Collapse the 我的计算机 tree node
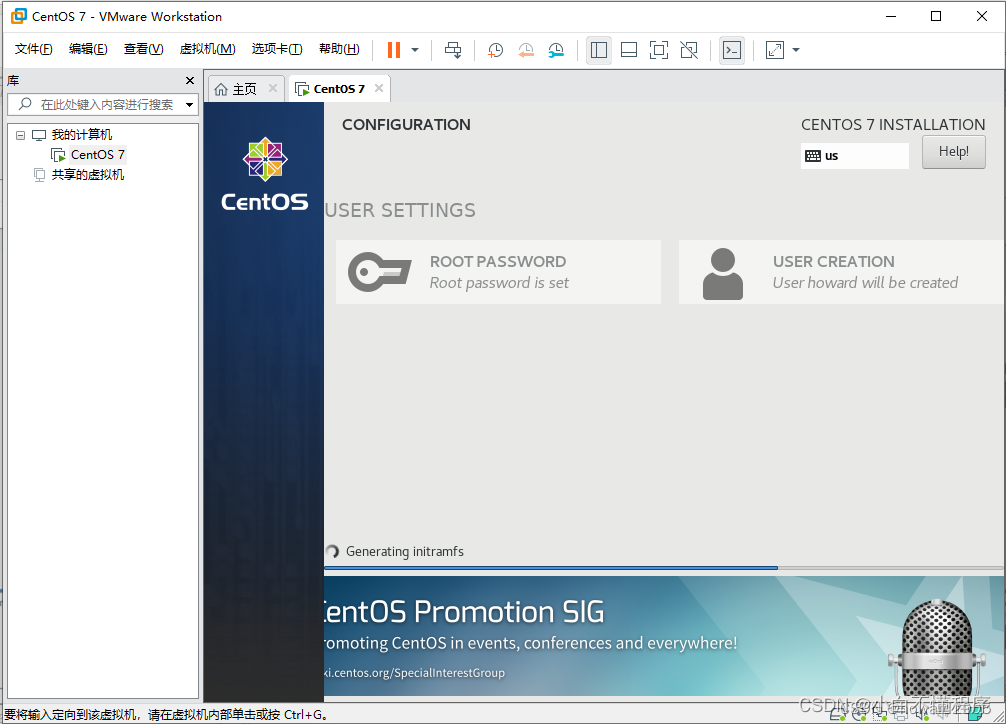Viewport: 1006px width, 724px height. coord(21,135)
